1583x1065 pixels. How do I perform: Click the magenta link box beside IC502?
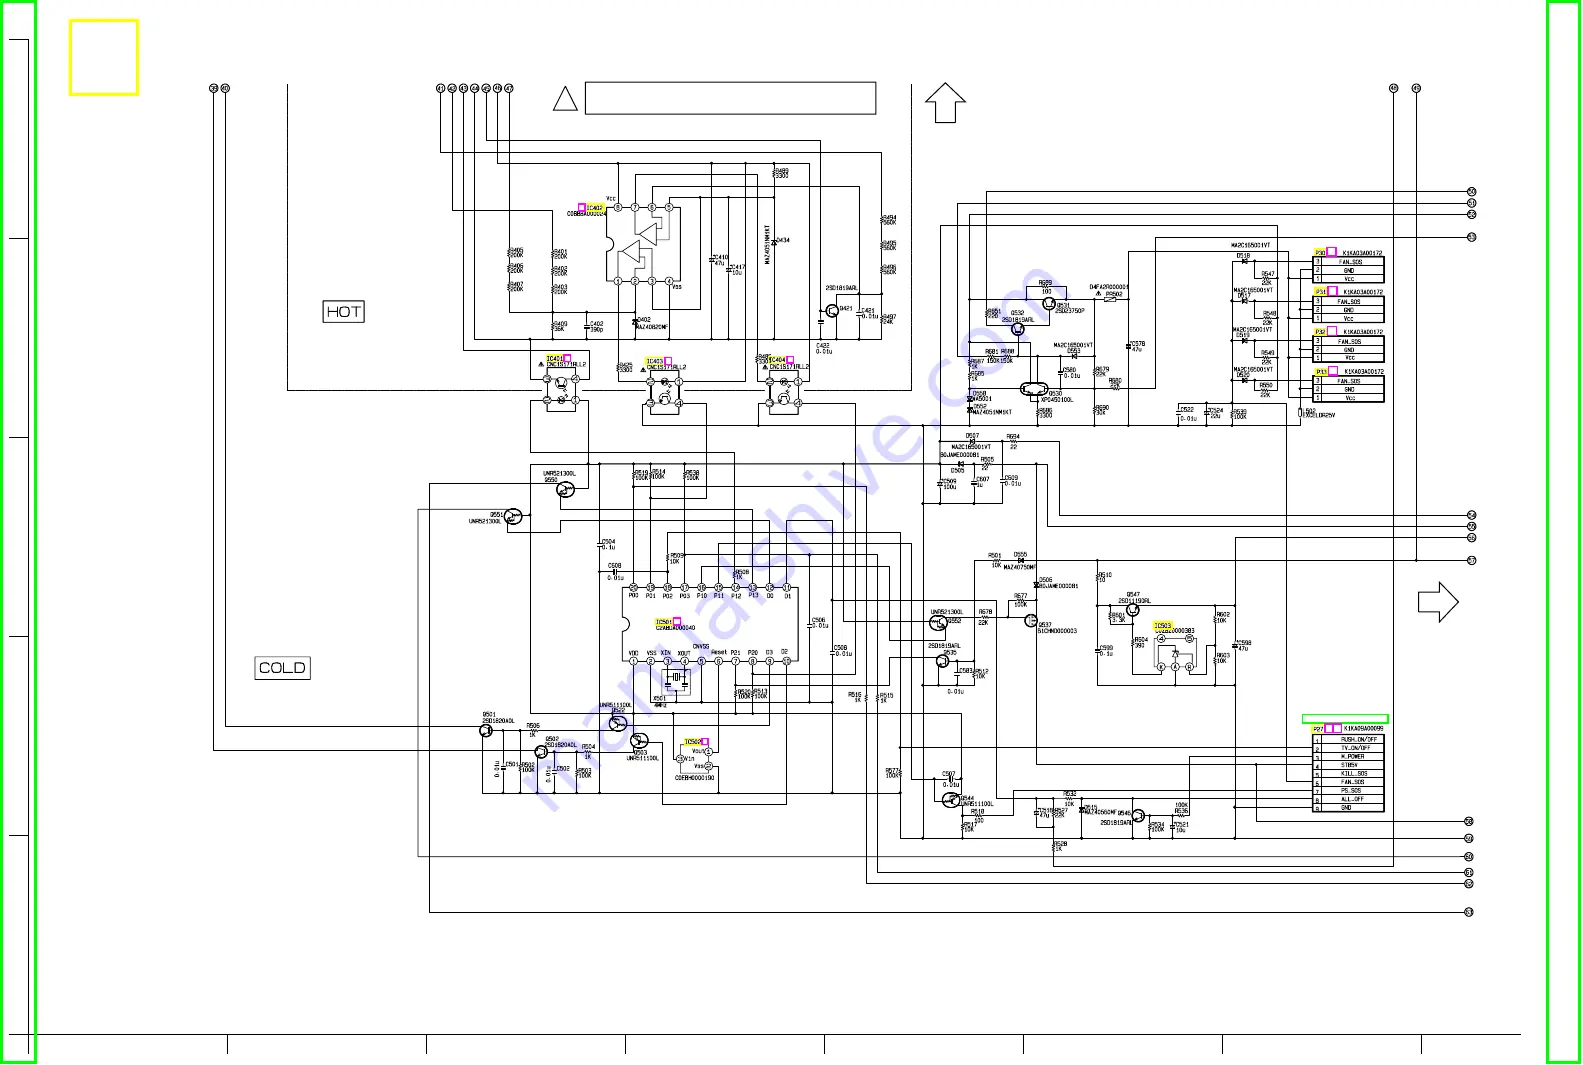tap(705, 742)
